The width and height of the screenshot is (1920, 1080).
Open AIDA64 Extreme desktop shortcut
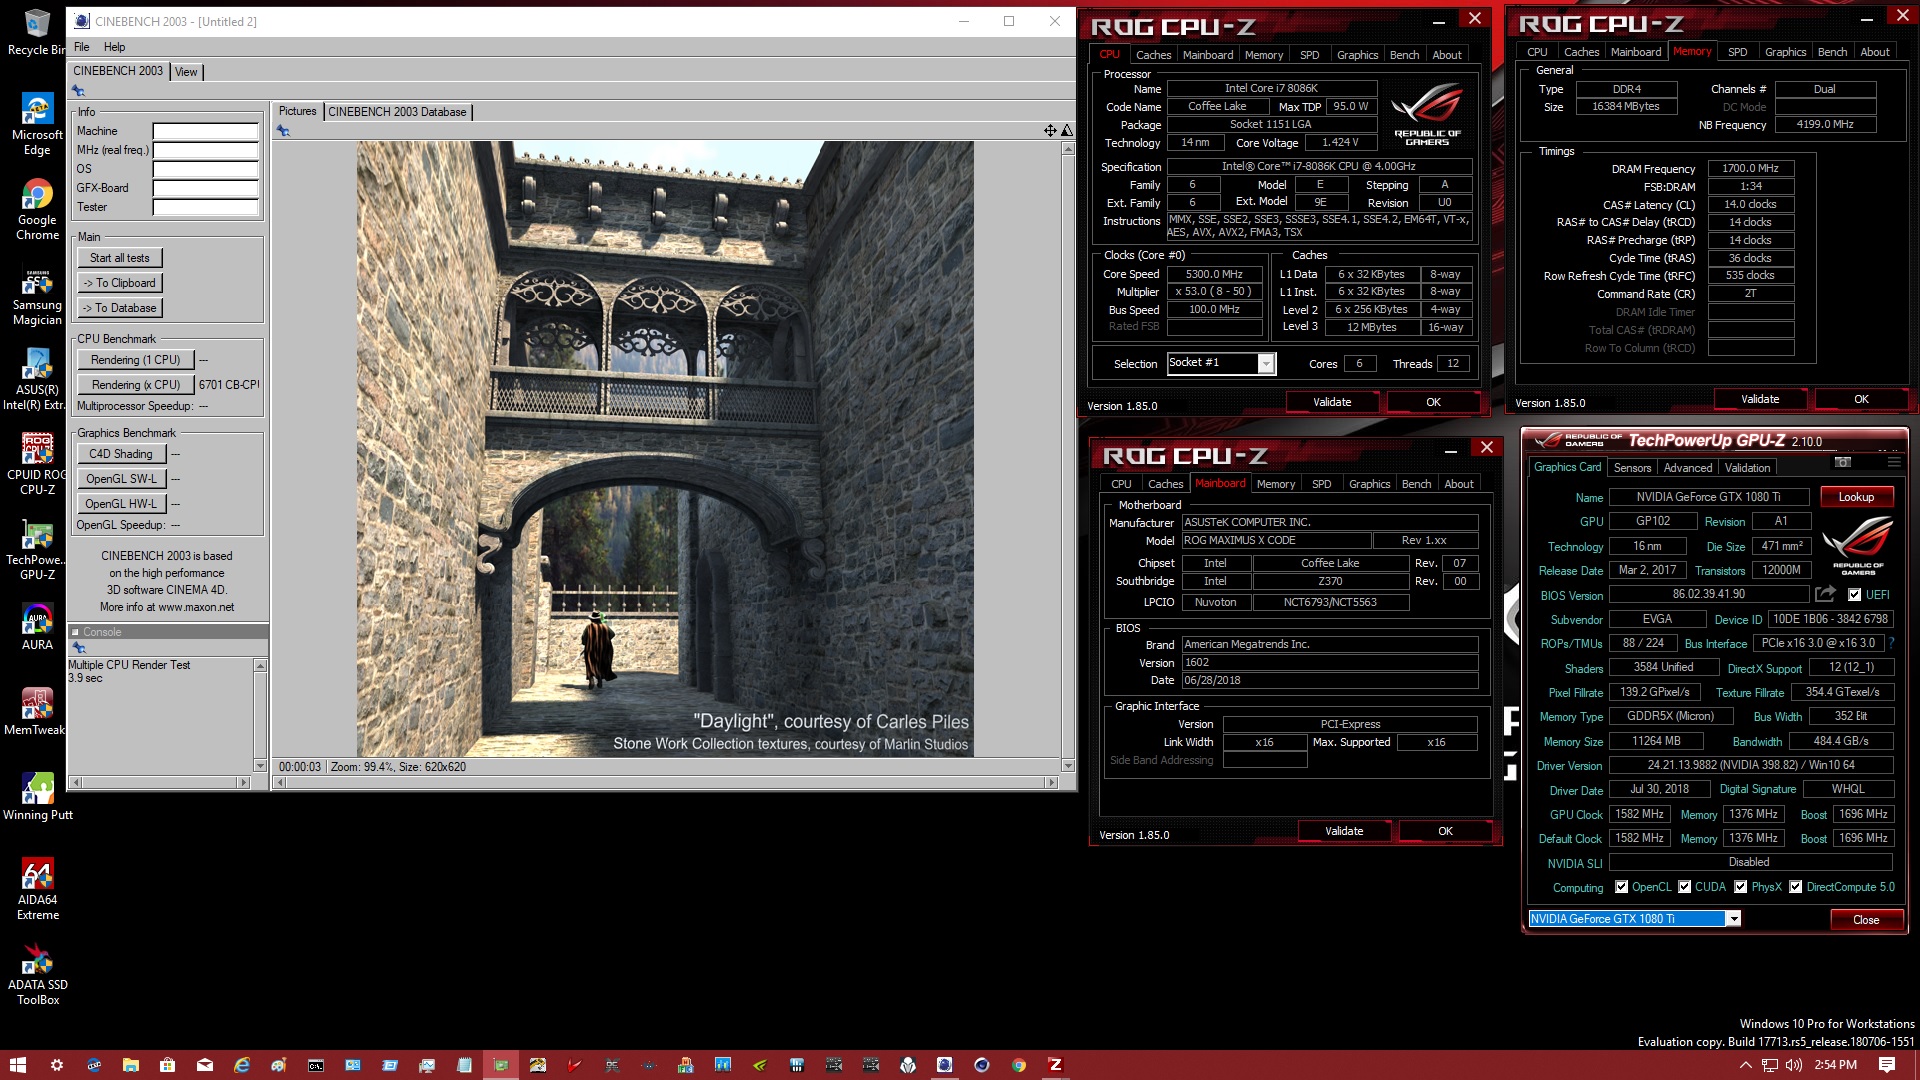coord(36,889)
